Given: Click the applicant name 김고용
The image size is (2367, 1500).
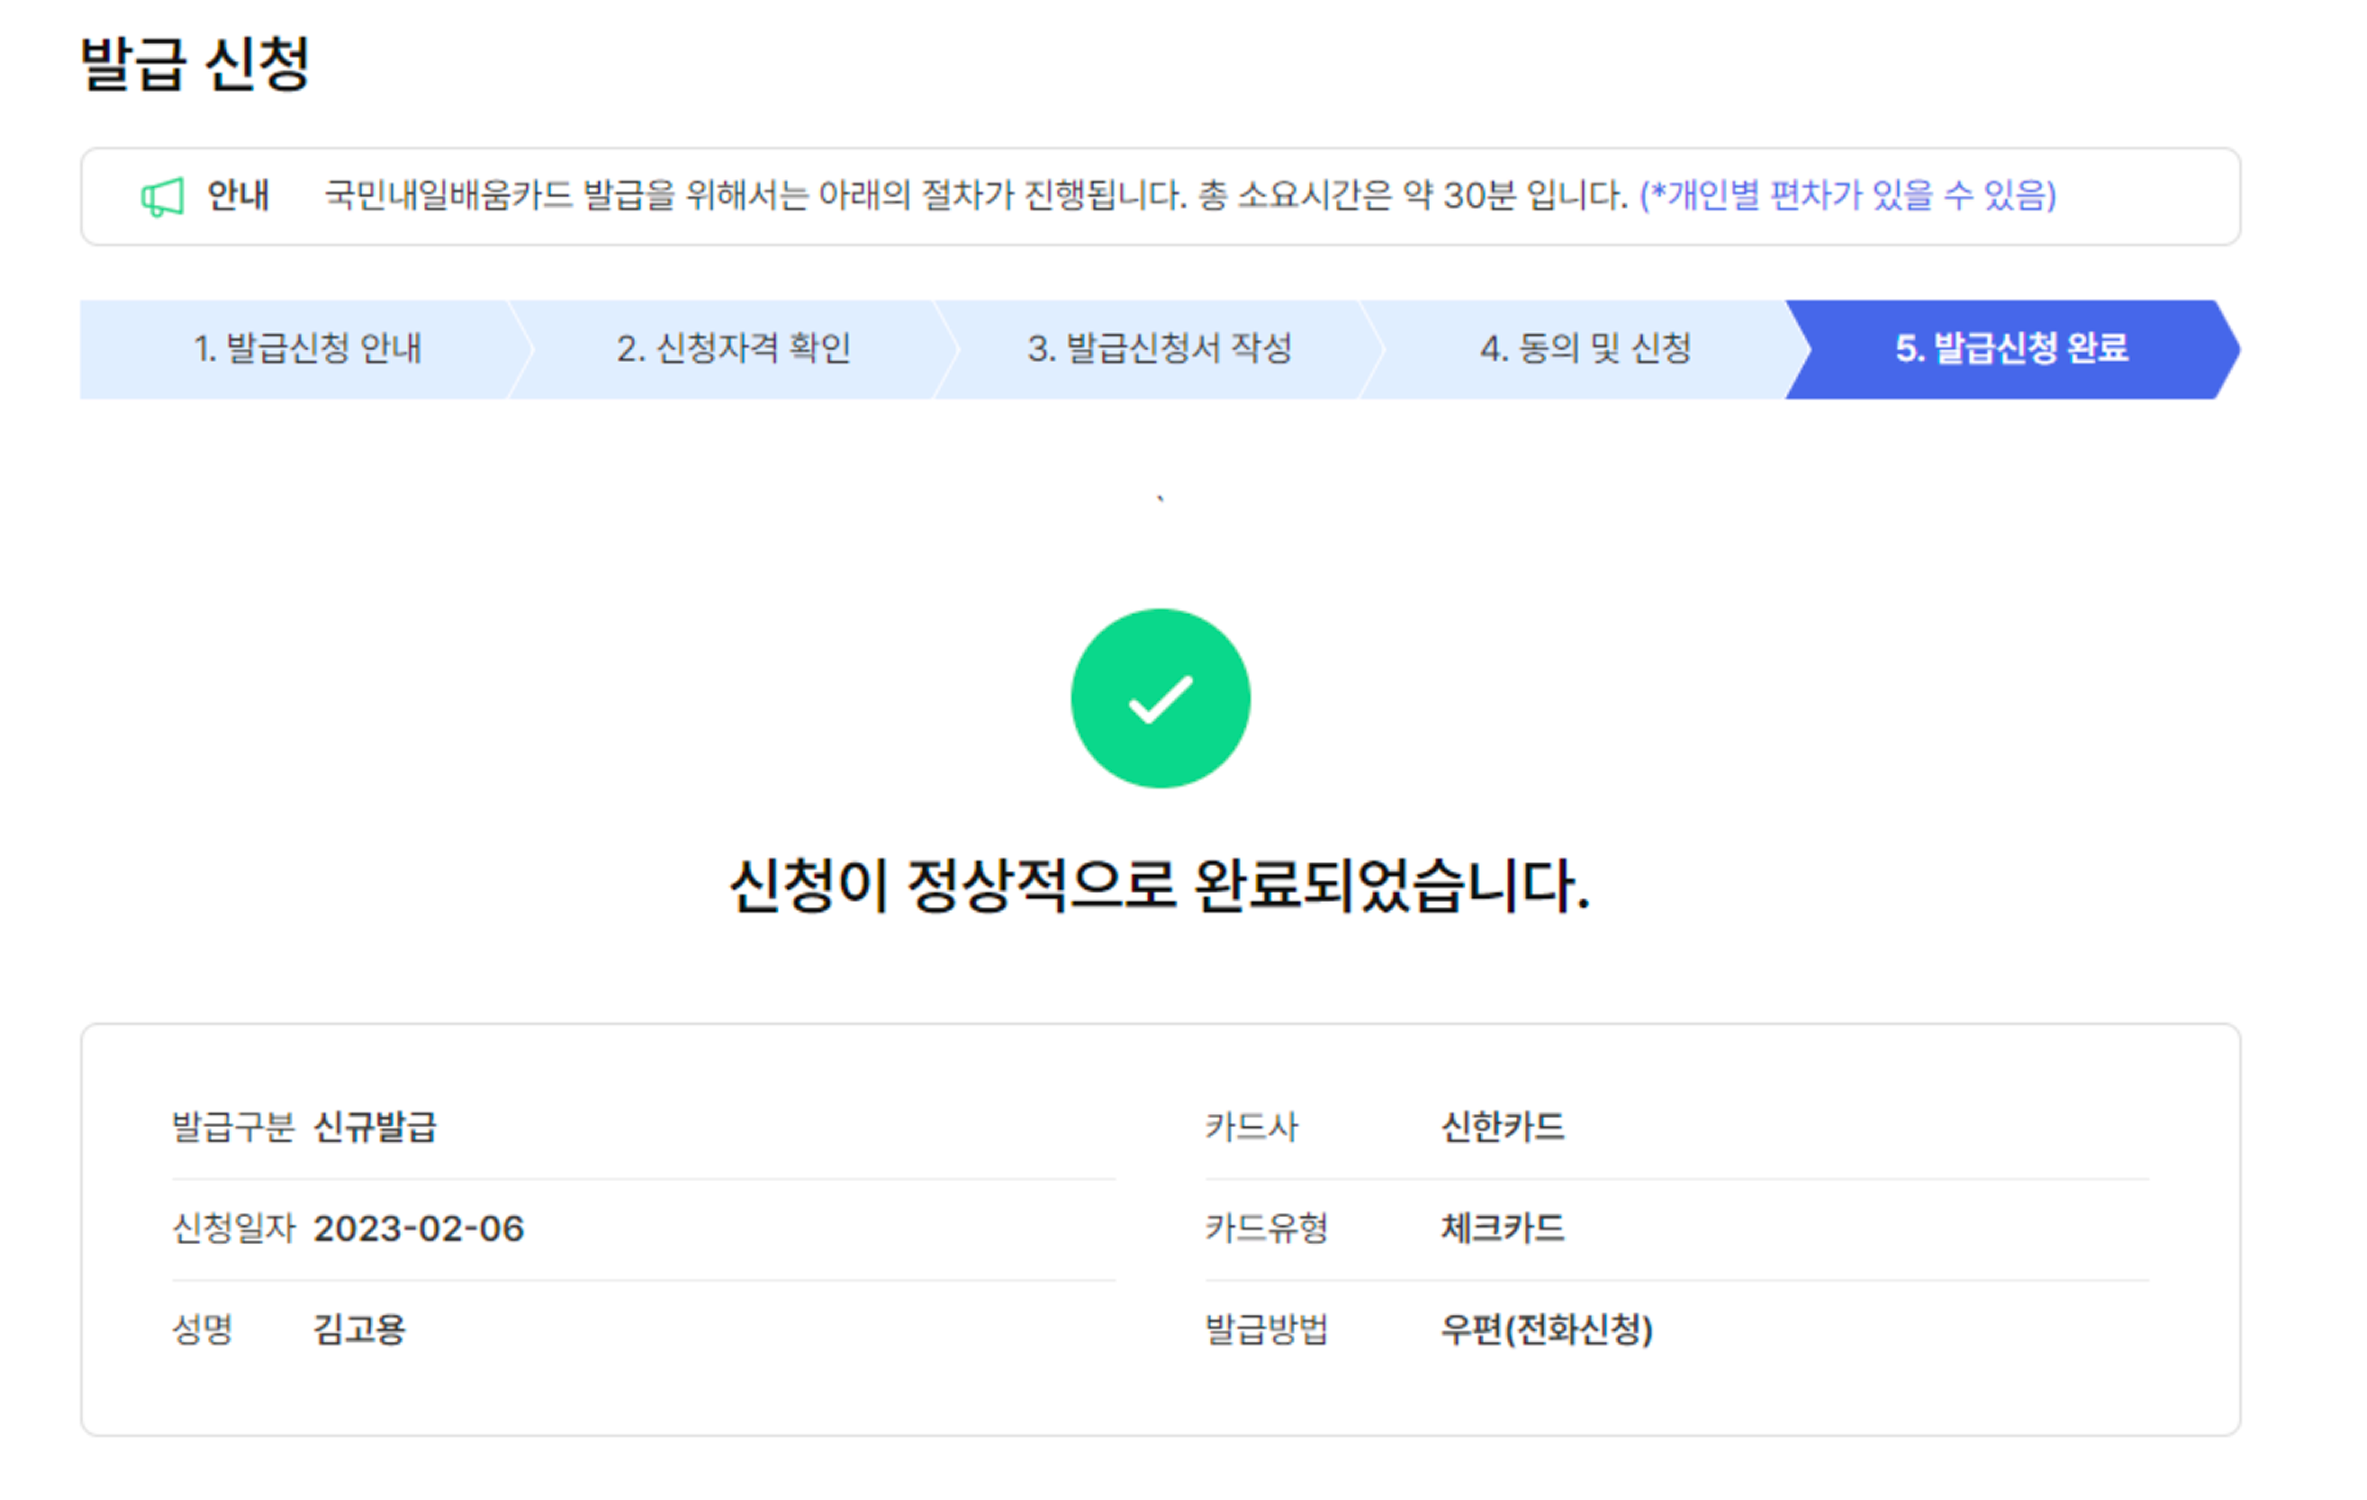Looking at the screenshot, I should (x=359, y=1329).
